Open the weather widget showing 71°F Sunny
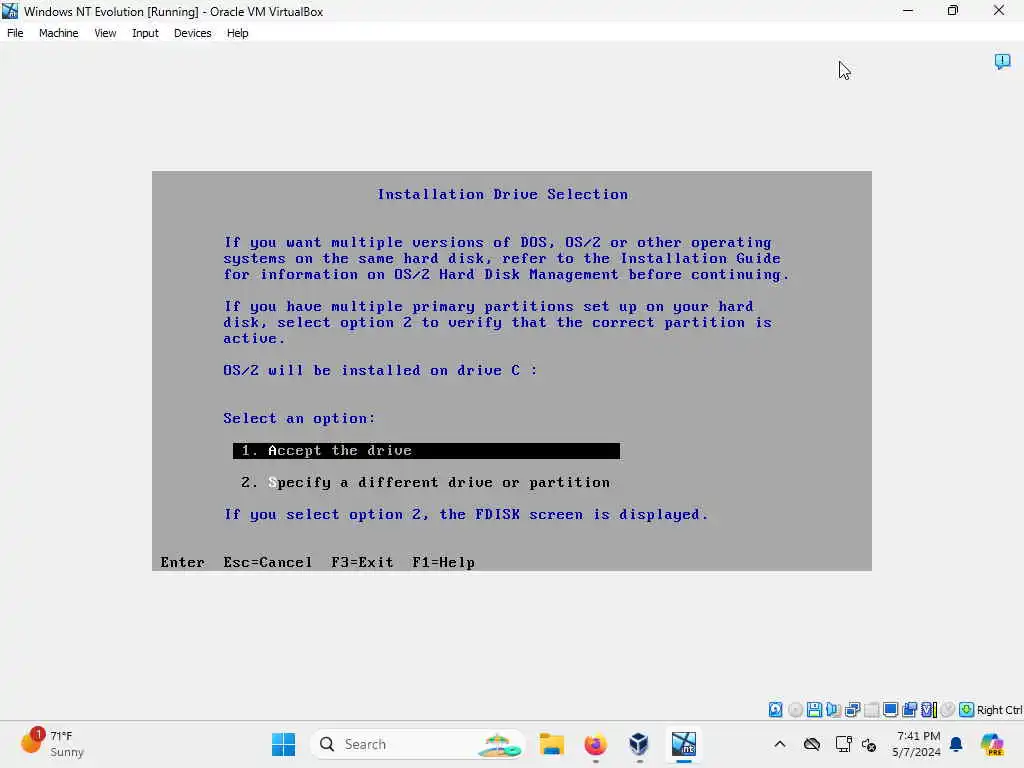Viewport: 1024px width, 768px height. 52,744
